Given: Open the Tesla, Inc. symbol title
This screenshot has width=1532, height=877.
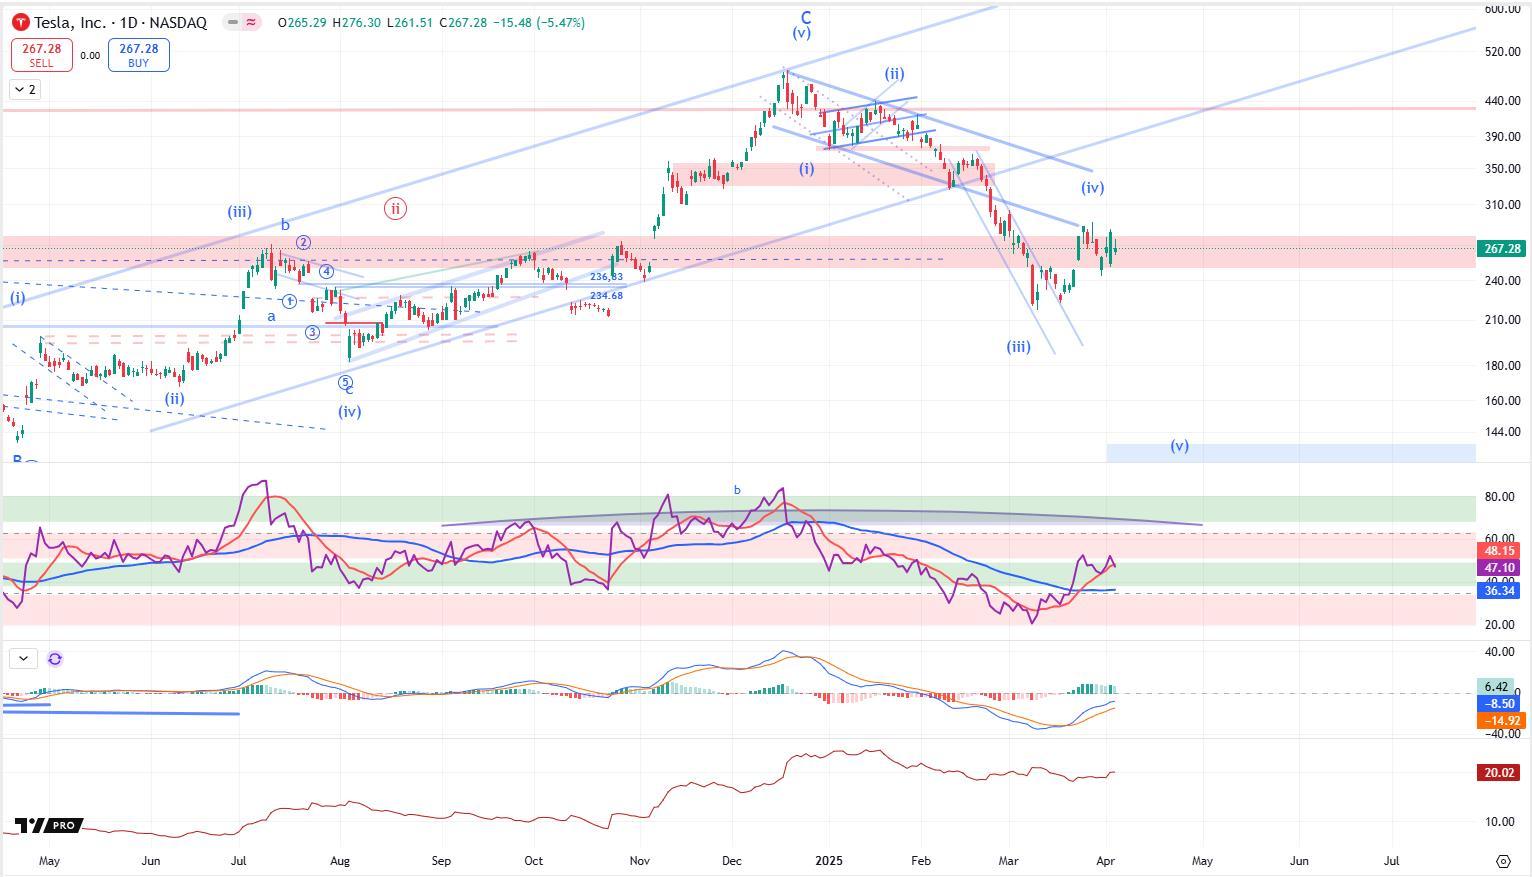Looking at the screenshot, I should pyautogui.click(x=120, y=22).
